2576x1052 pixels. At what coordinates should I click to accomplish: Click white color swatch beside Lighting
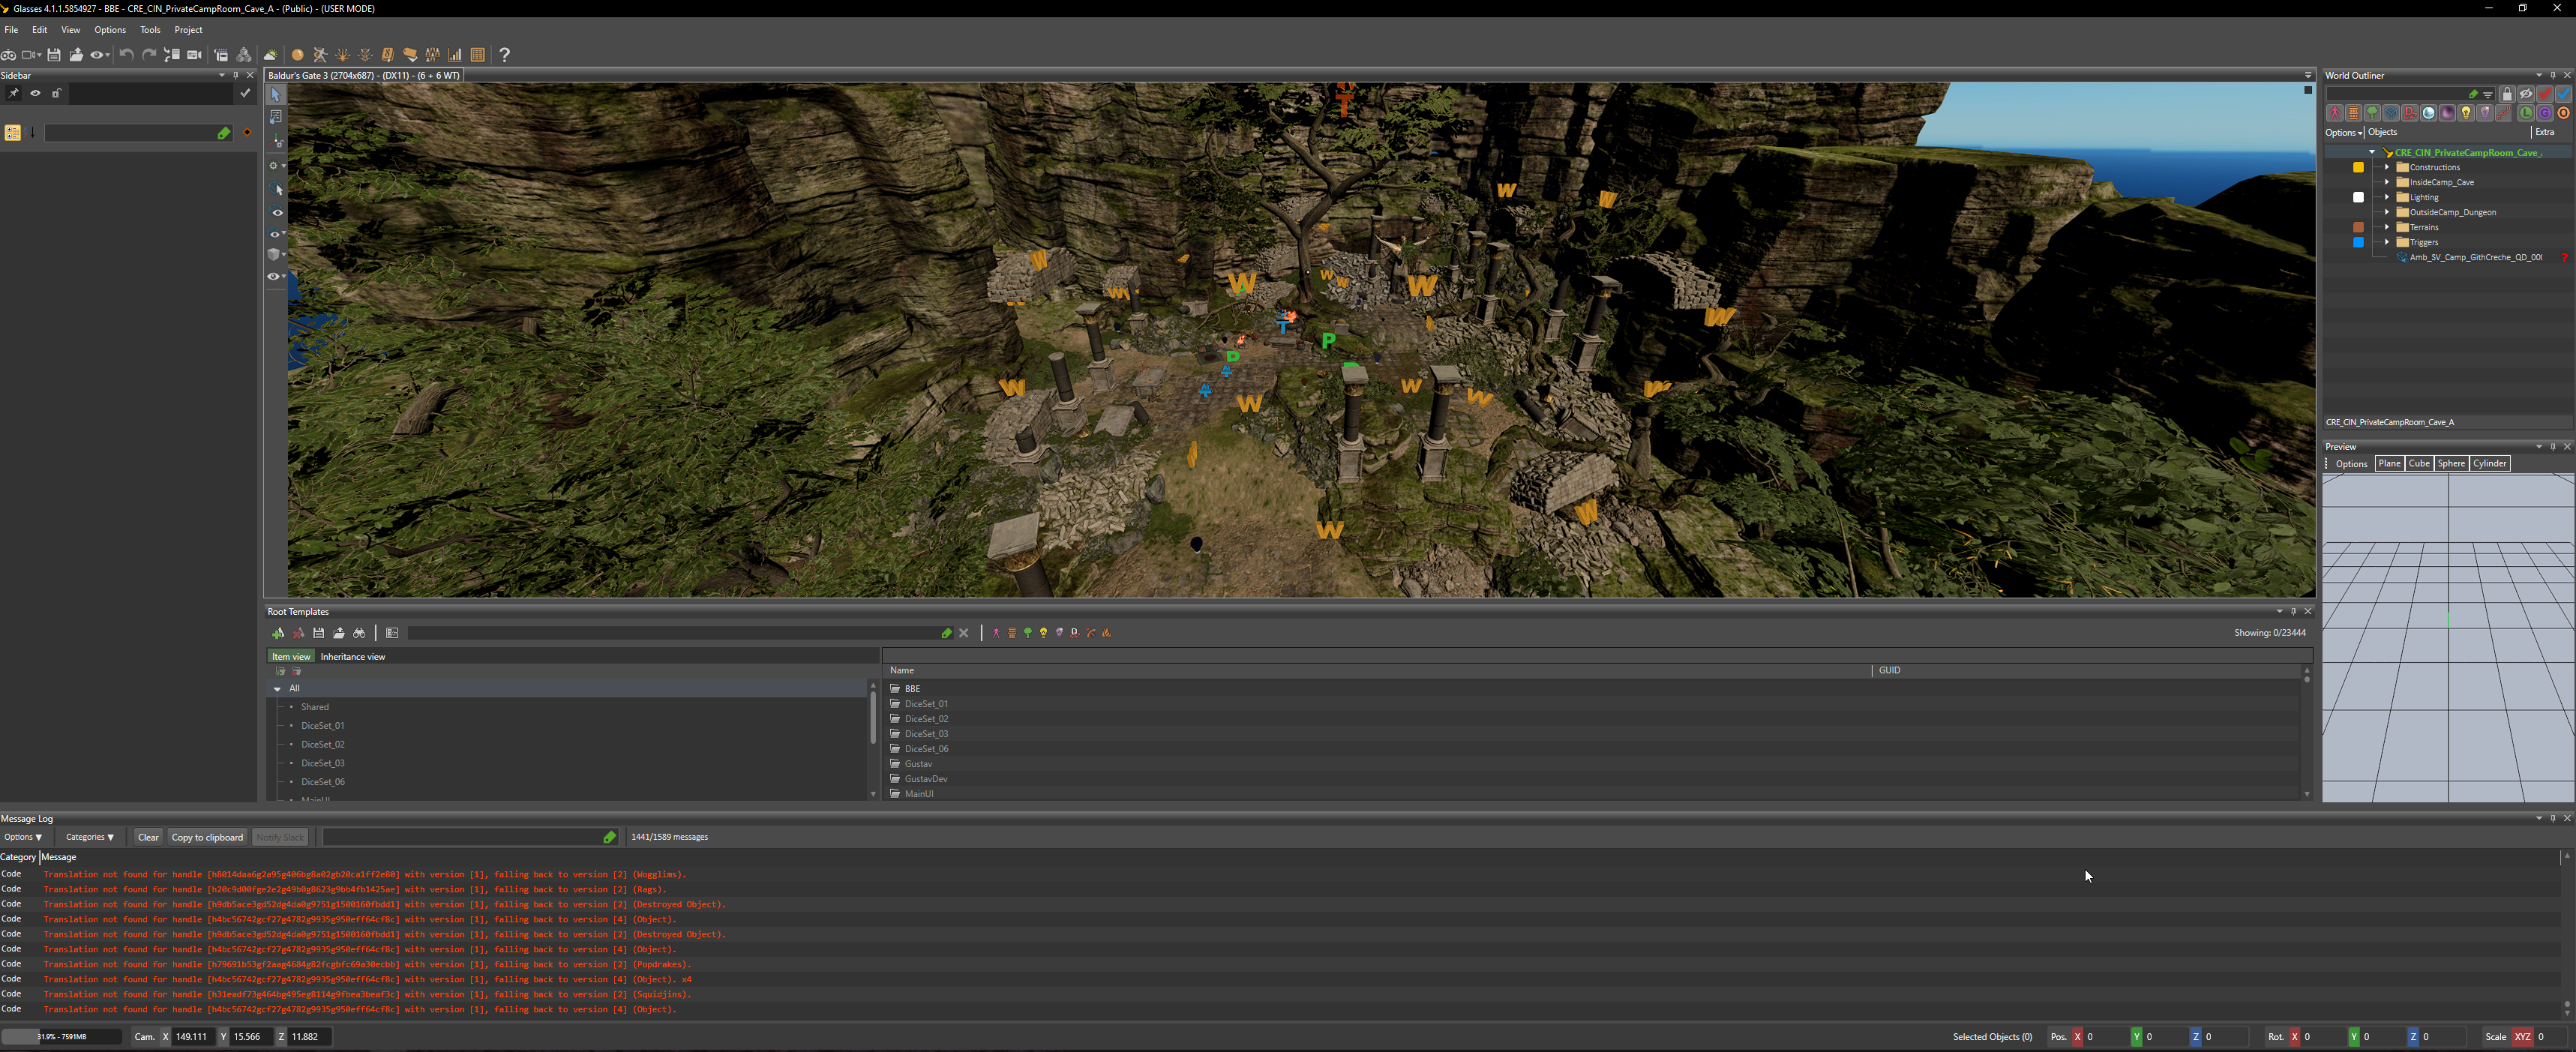click(2358, 197)
